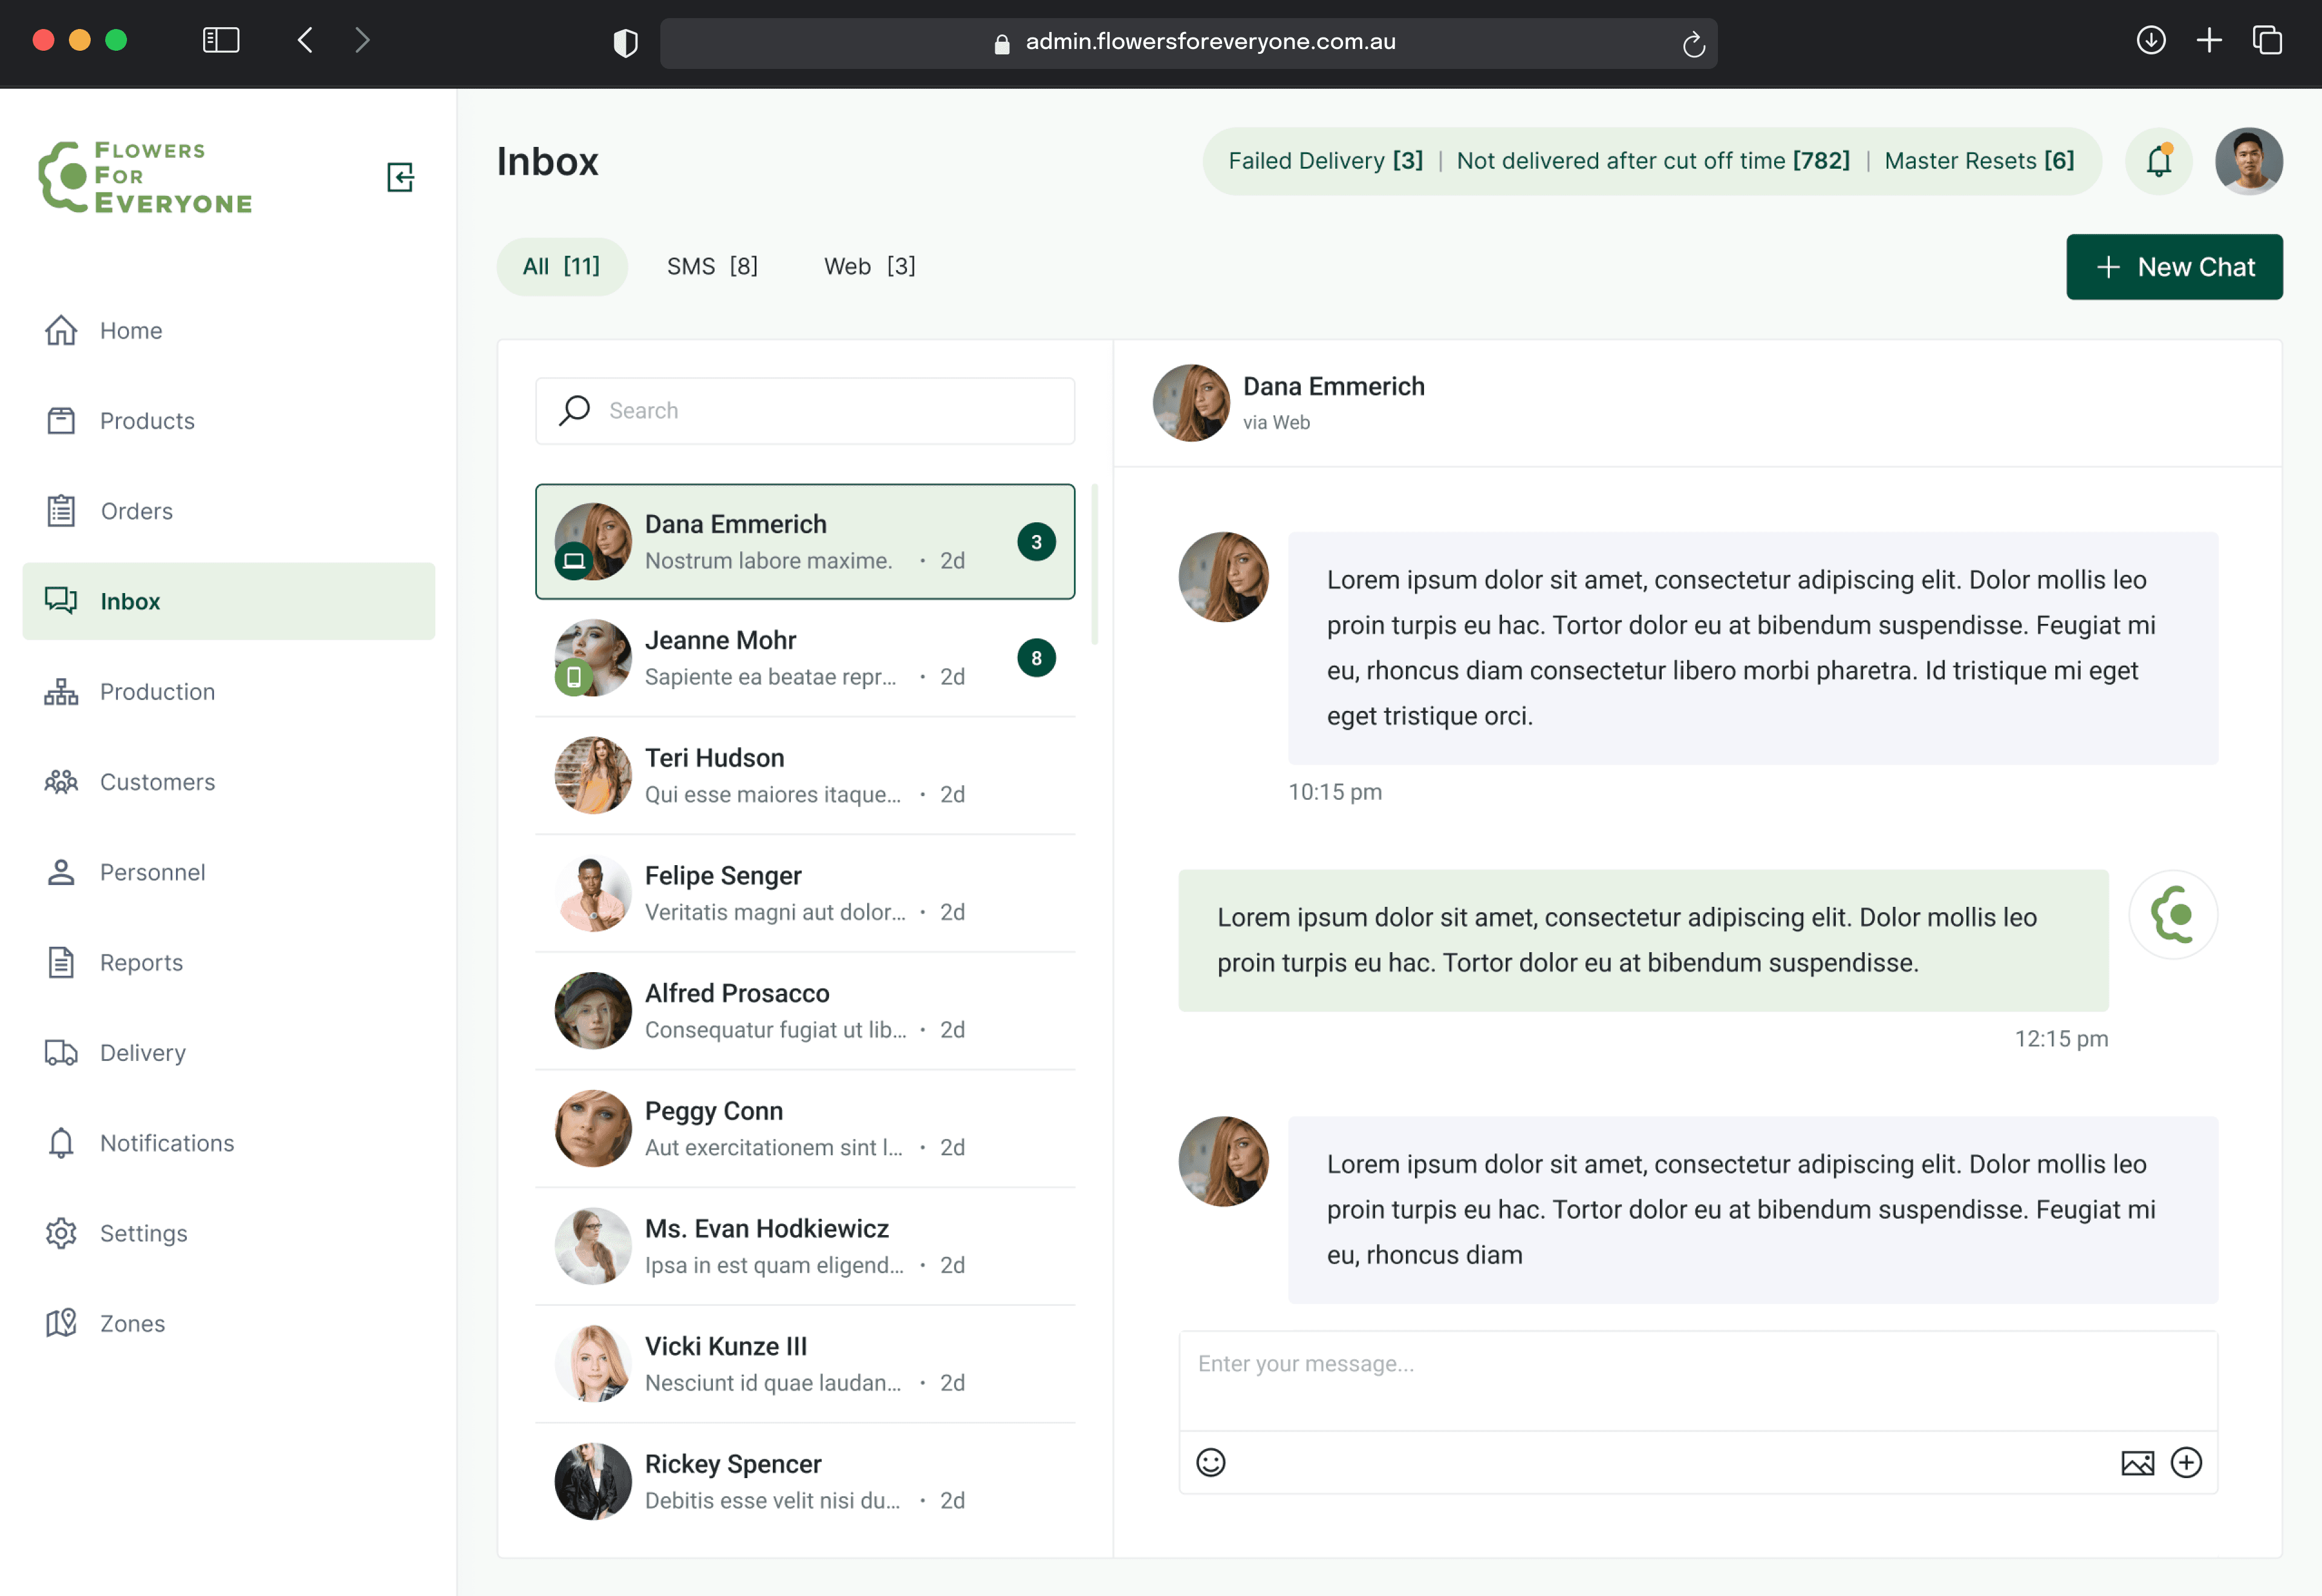The height and width of the screenshot is (1596, 2322).
Task: Attach an image using the picture icon
Action: coord(2137,1462)
